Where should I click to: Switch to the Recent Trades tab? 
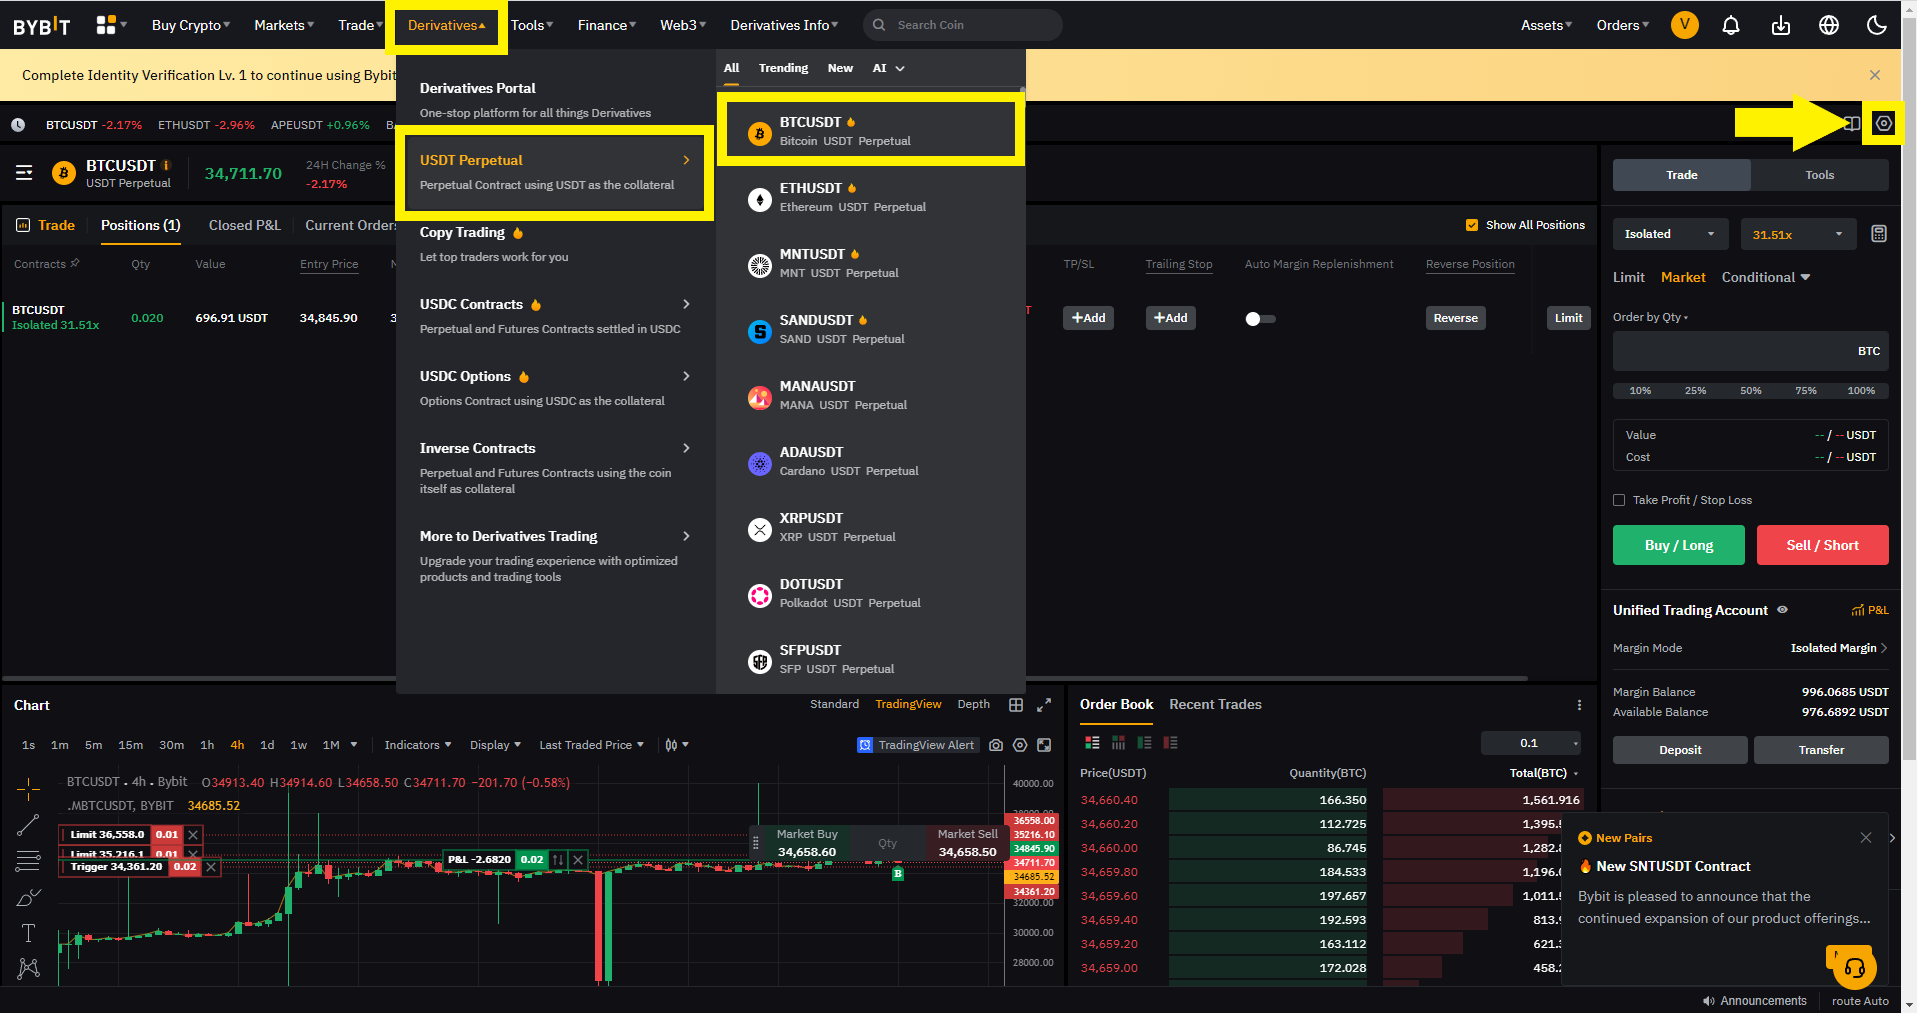(1215, 704)
